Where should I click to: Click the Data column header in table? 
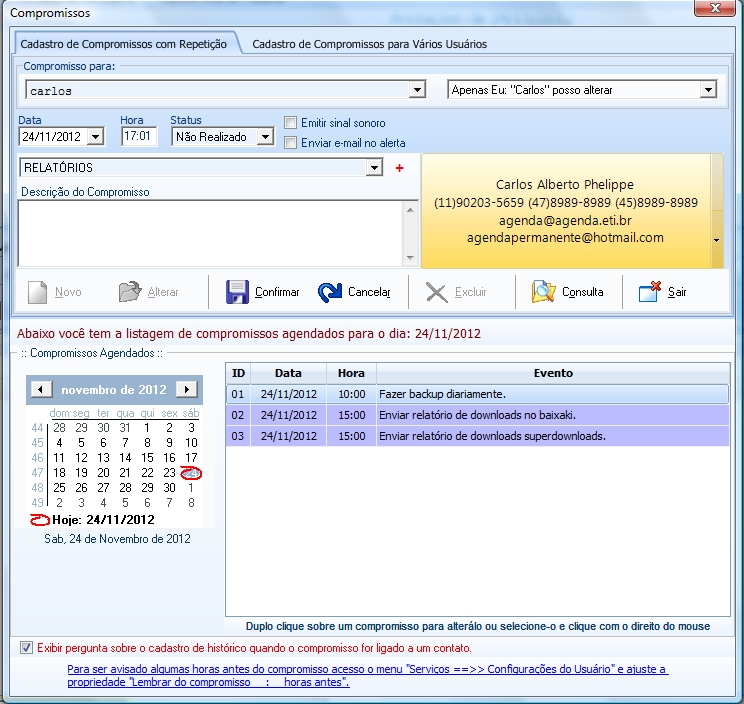[x=288, y=373]
